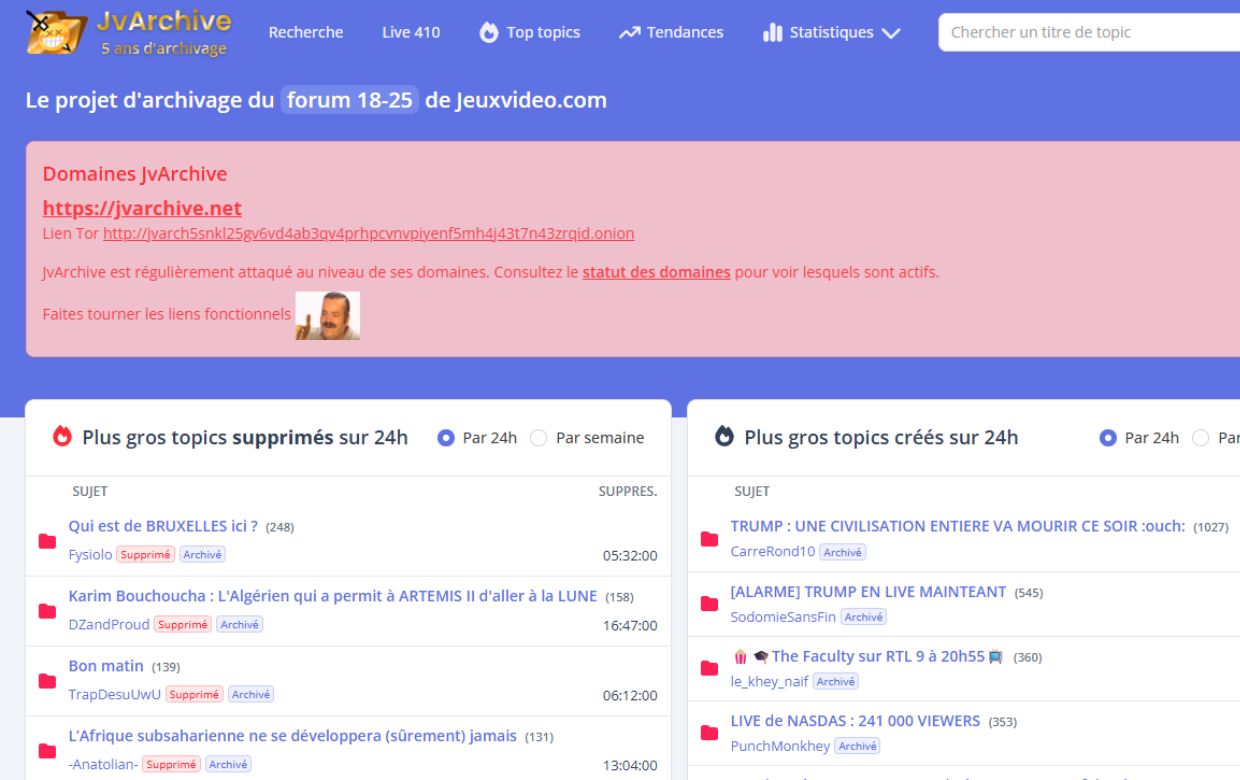
Task: Open the Tor onion link
Action: click(x=368, y=233)
